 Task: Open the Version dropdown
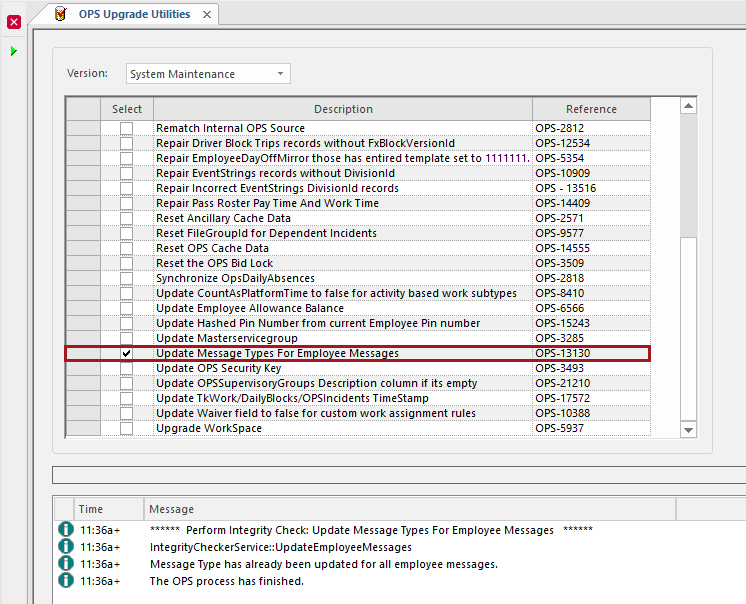(x=208, y=74)
